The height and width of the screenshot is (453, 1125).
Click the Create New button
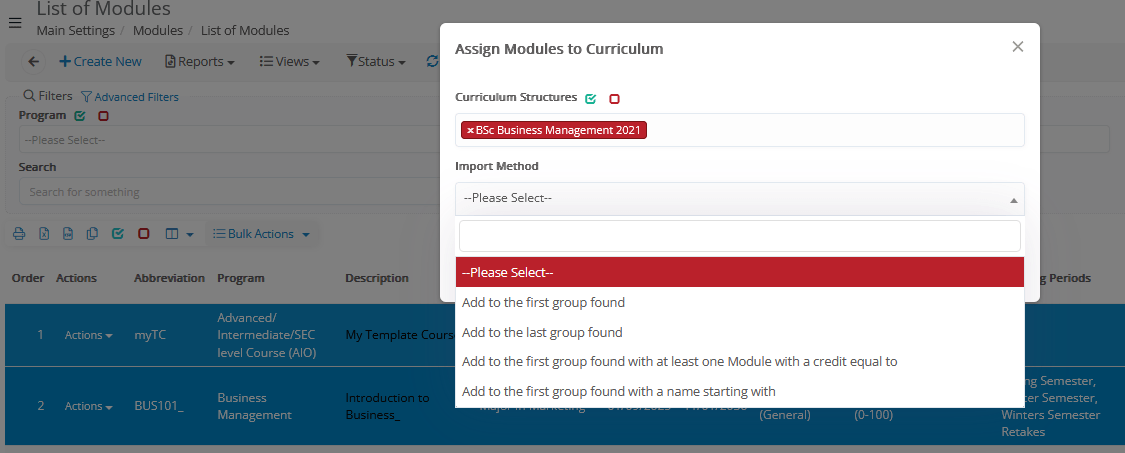(101, 62)
